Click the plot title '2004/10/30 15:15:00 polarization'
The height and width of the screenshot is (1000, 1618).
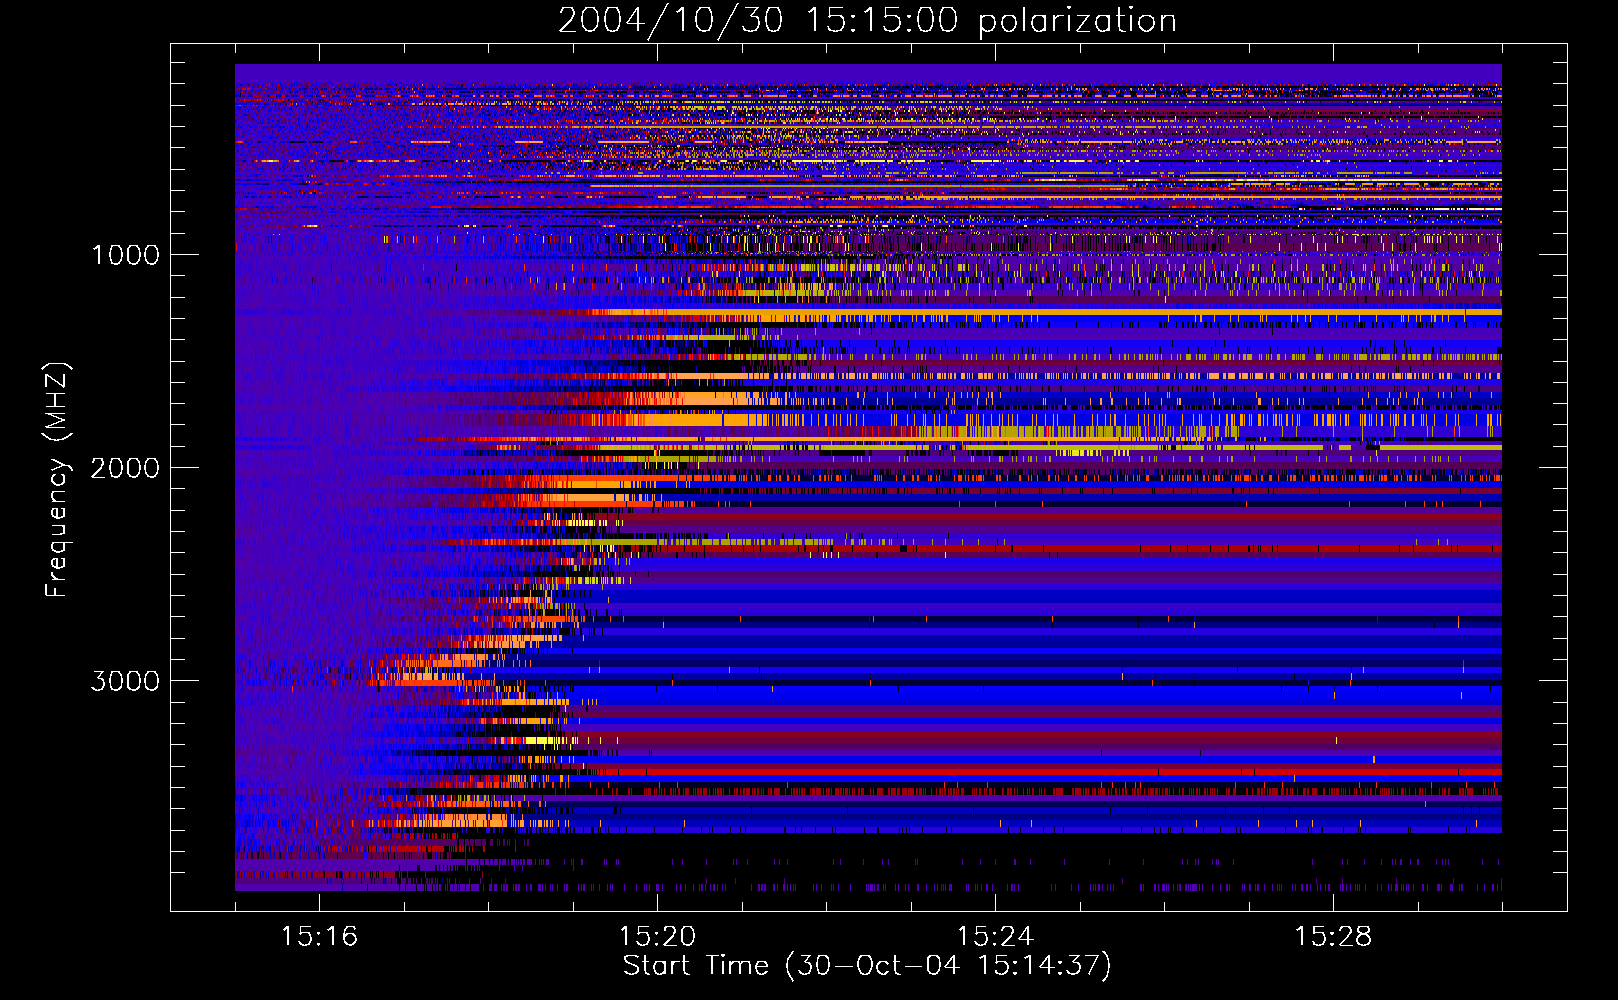[x=867, y=21]
